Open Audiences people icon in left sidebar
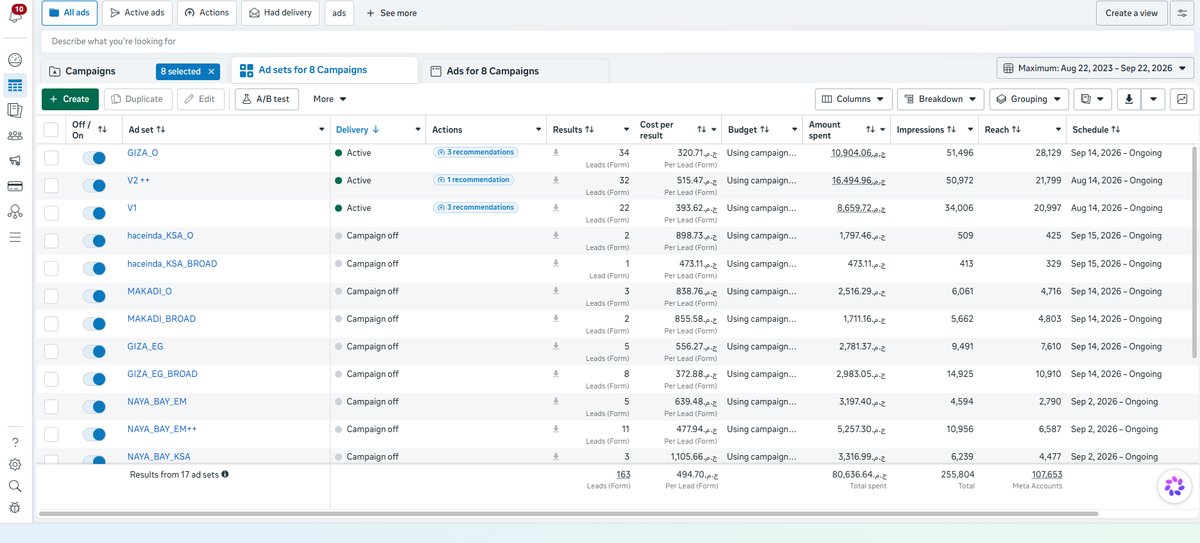 click(15, 135)
